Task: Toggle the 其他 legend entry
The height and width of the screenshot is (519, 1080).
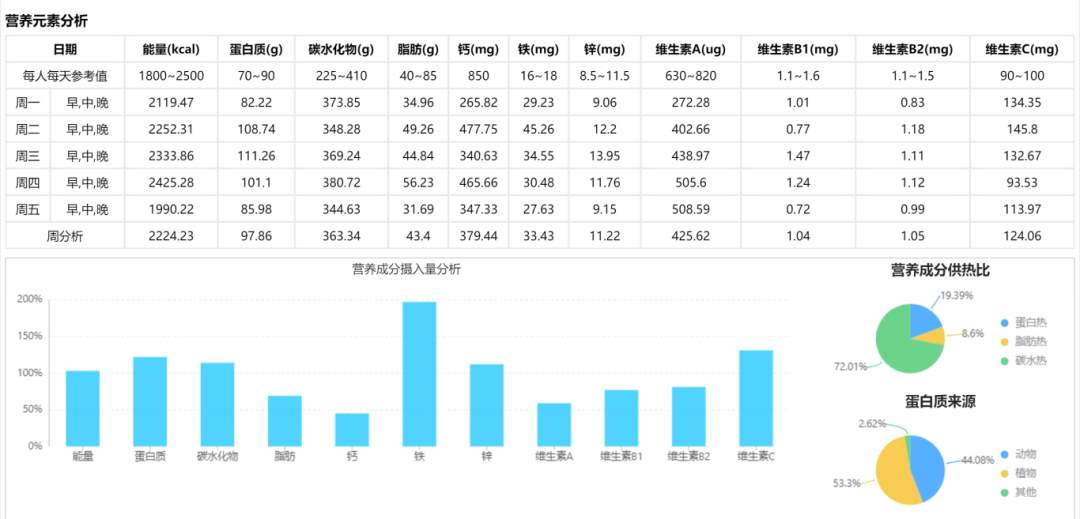Action: [x=1019, y=492]
